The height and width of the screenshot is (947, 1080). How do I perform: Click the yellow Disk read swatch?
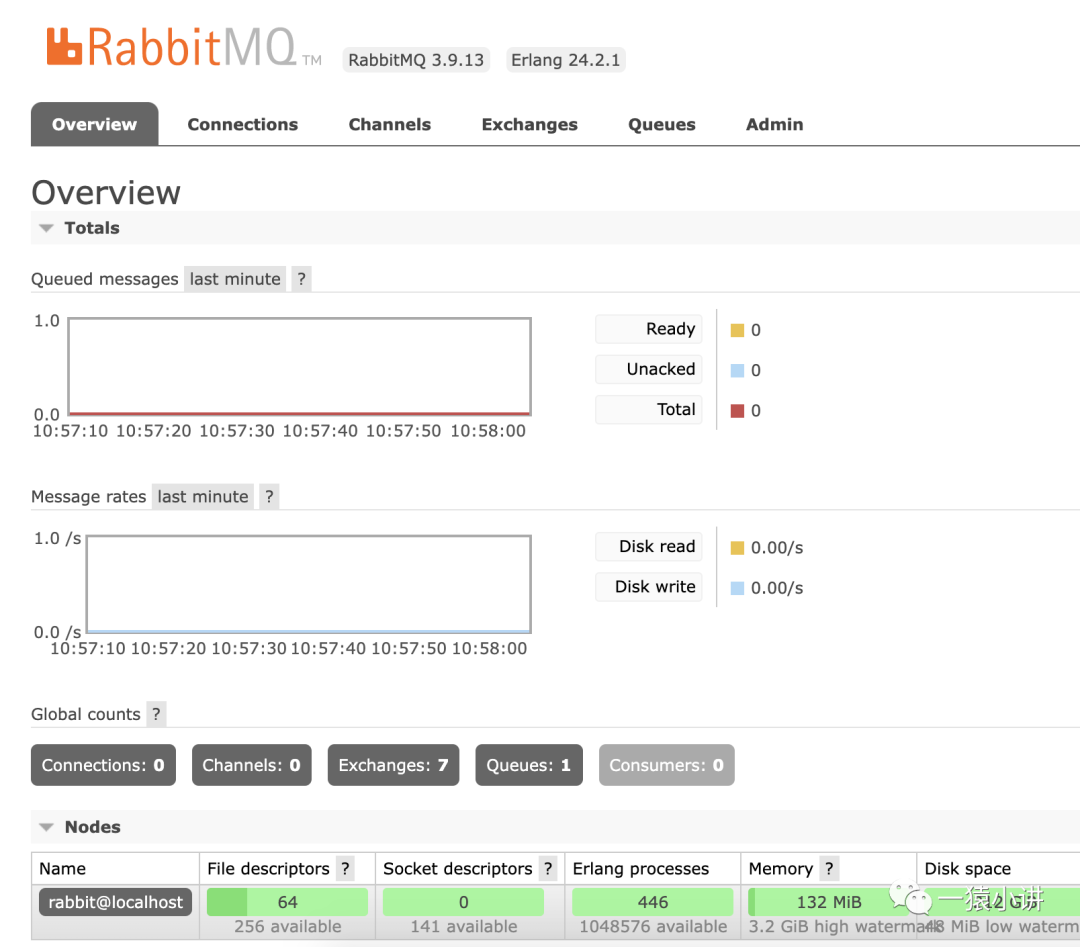pos(737,548)
